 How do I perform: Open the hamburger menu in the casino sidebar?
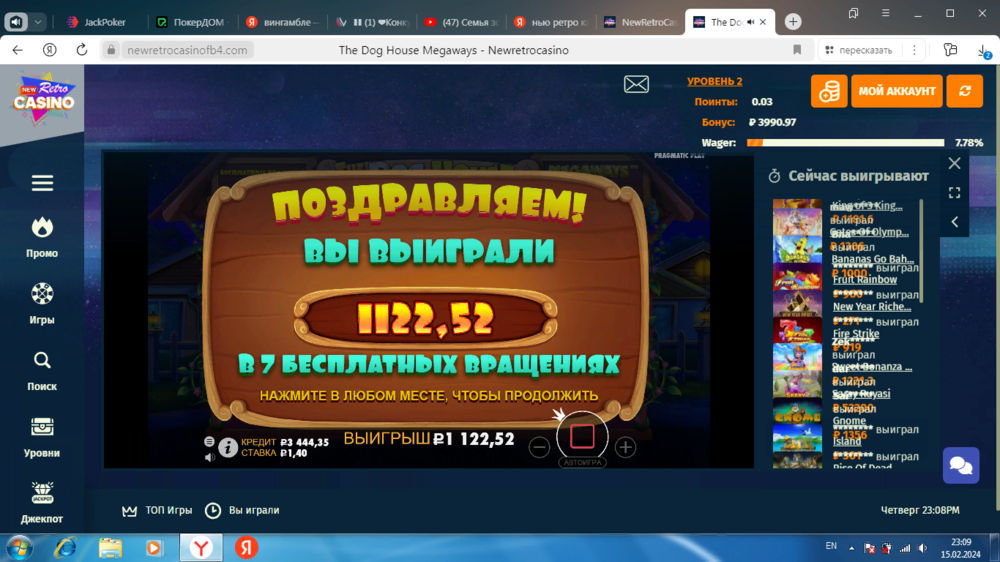point(42,183)
